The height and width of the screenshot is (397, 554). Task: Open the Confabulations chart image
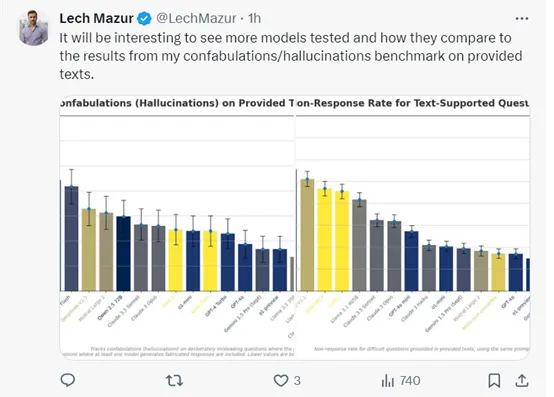coord(177,227)
